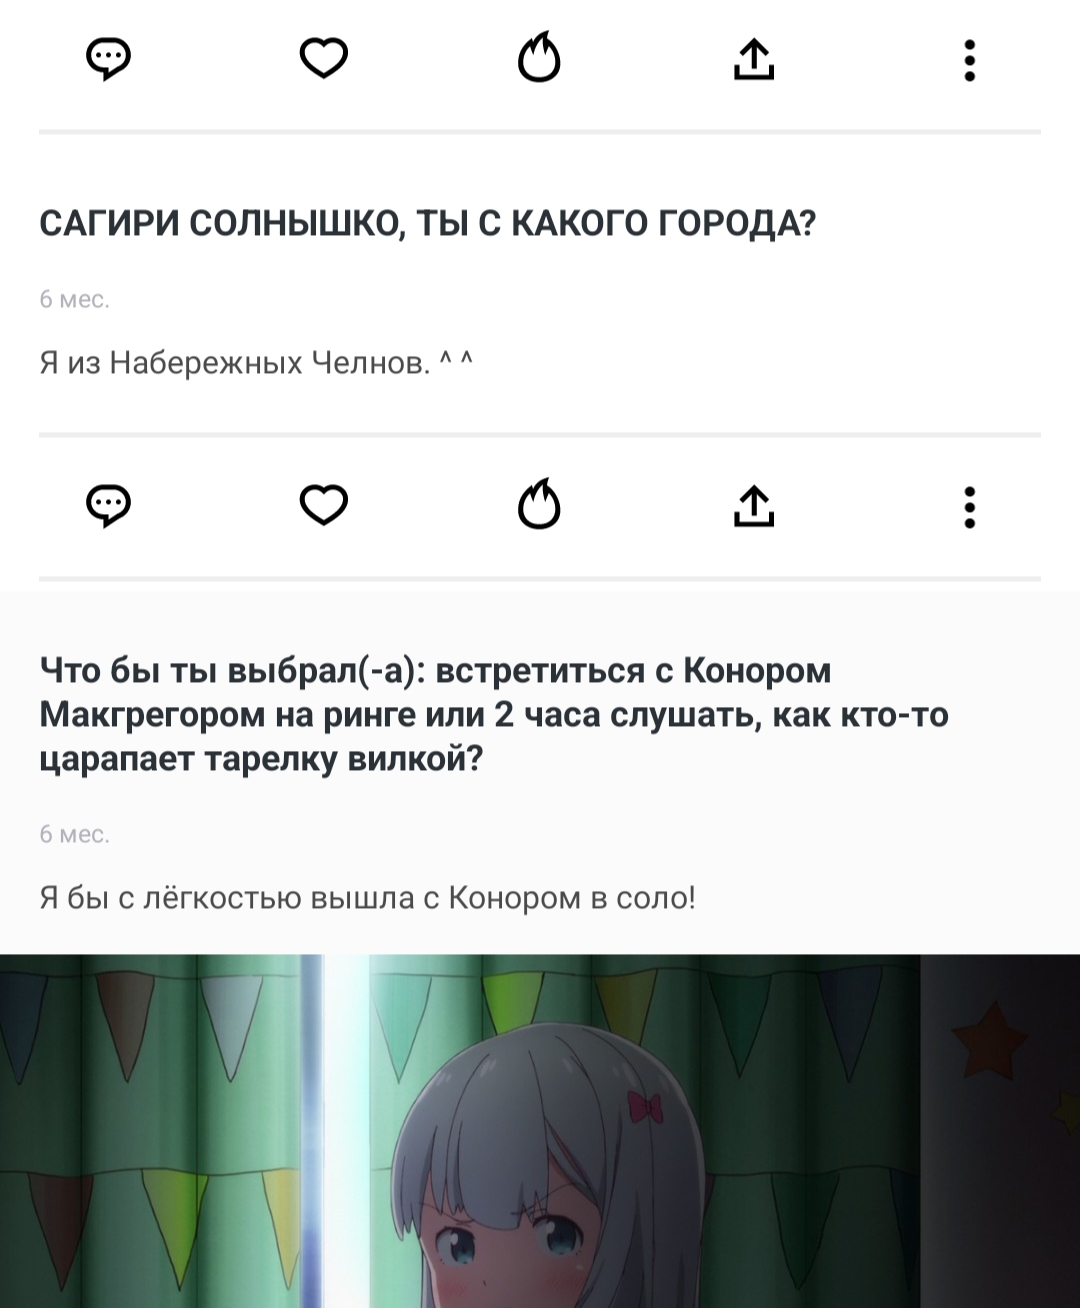Tap the '6 мес.' timestamp under Конор question
The height and width of the screenshot is (1308, 1080).
(74, 835)
